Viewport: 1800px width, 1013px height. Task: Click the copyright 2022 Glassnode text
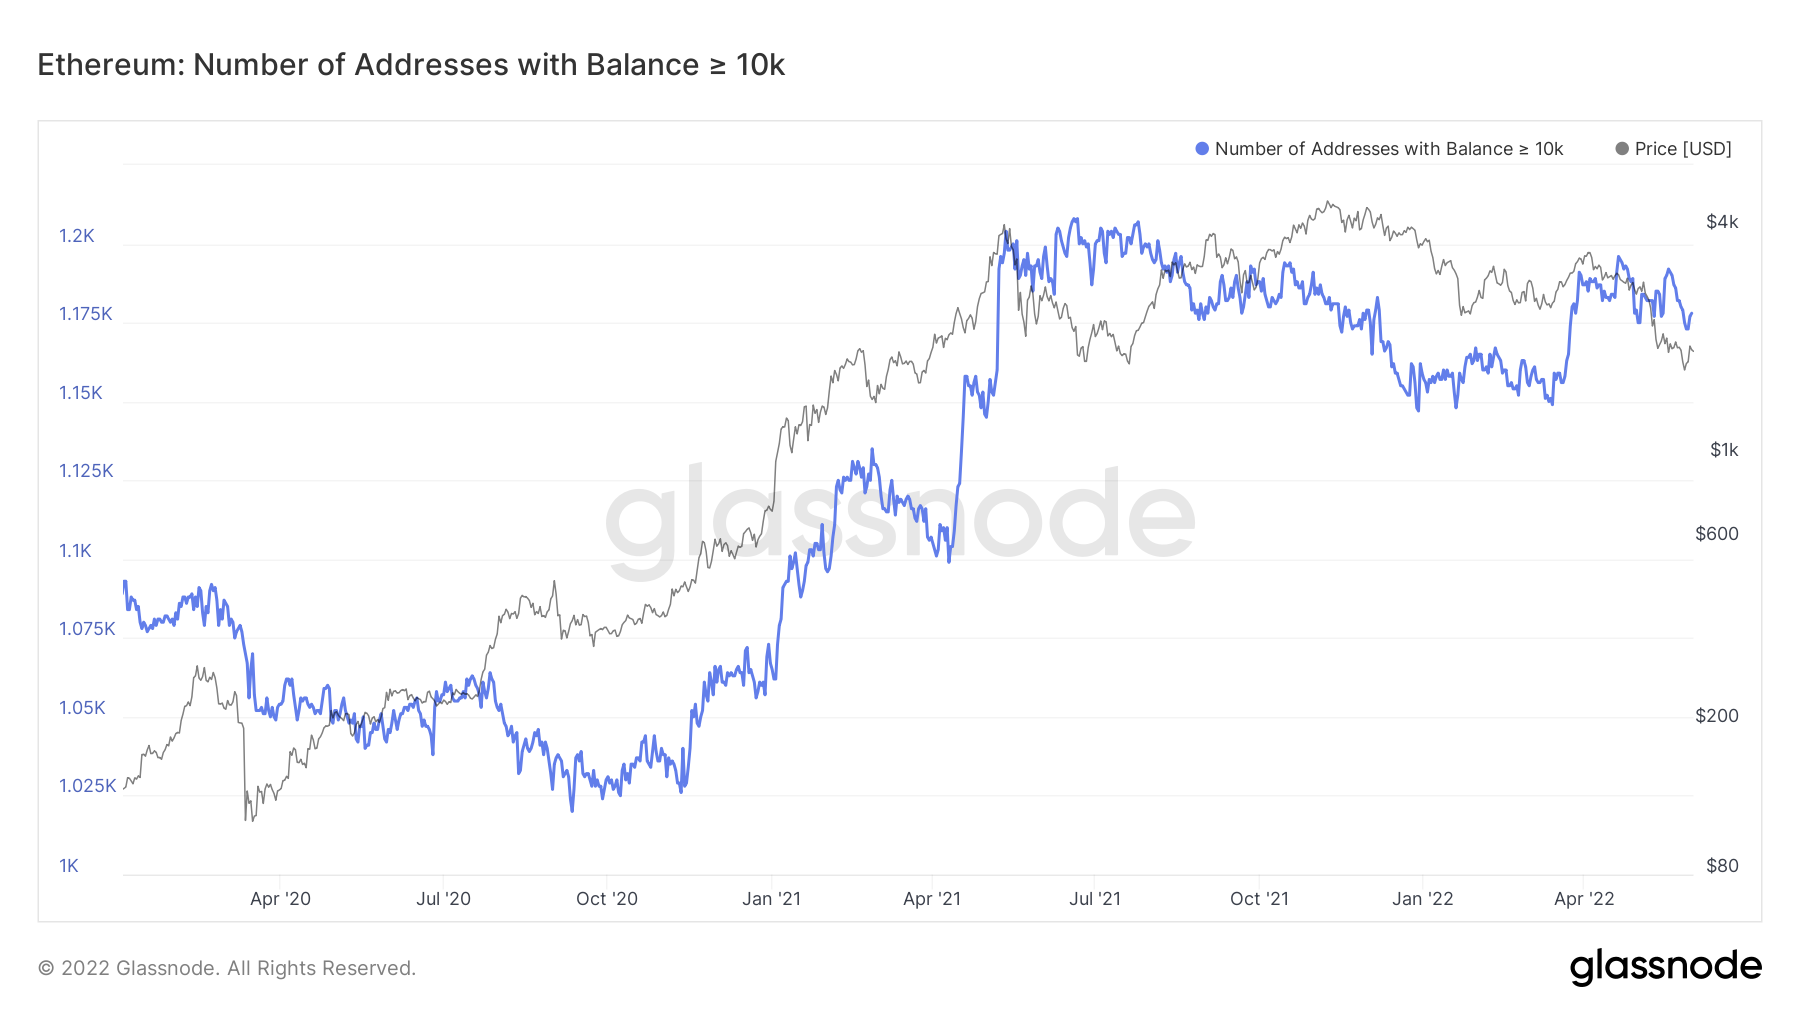tap(227, 968)
